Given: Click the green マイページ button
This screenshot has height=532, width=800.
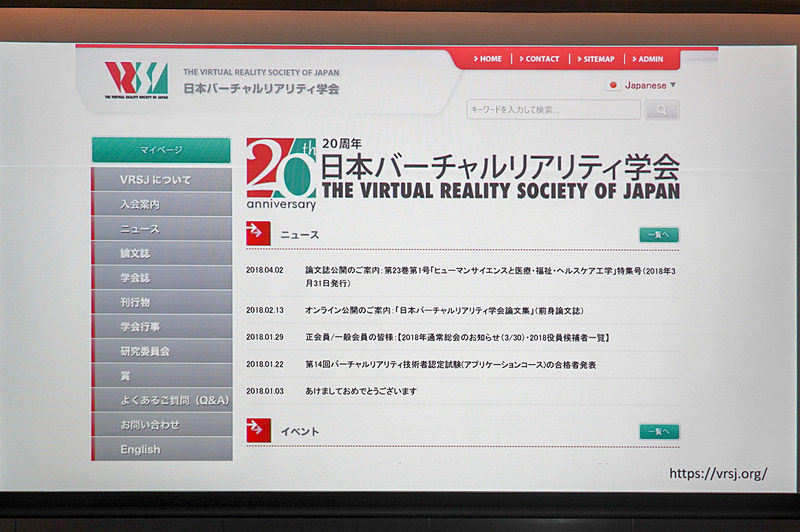Looking at the screenshot, I should [x=161, y=150].
